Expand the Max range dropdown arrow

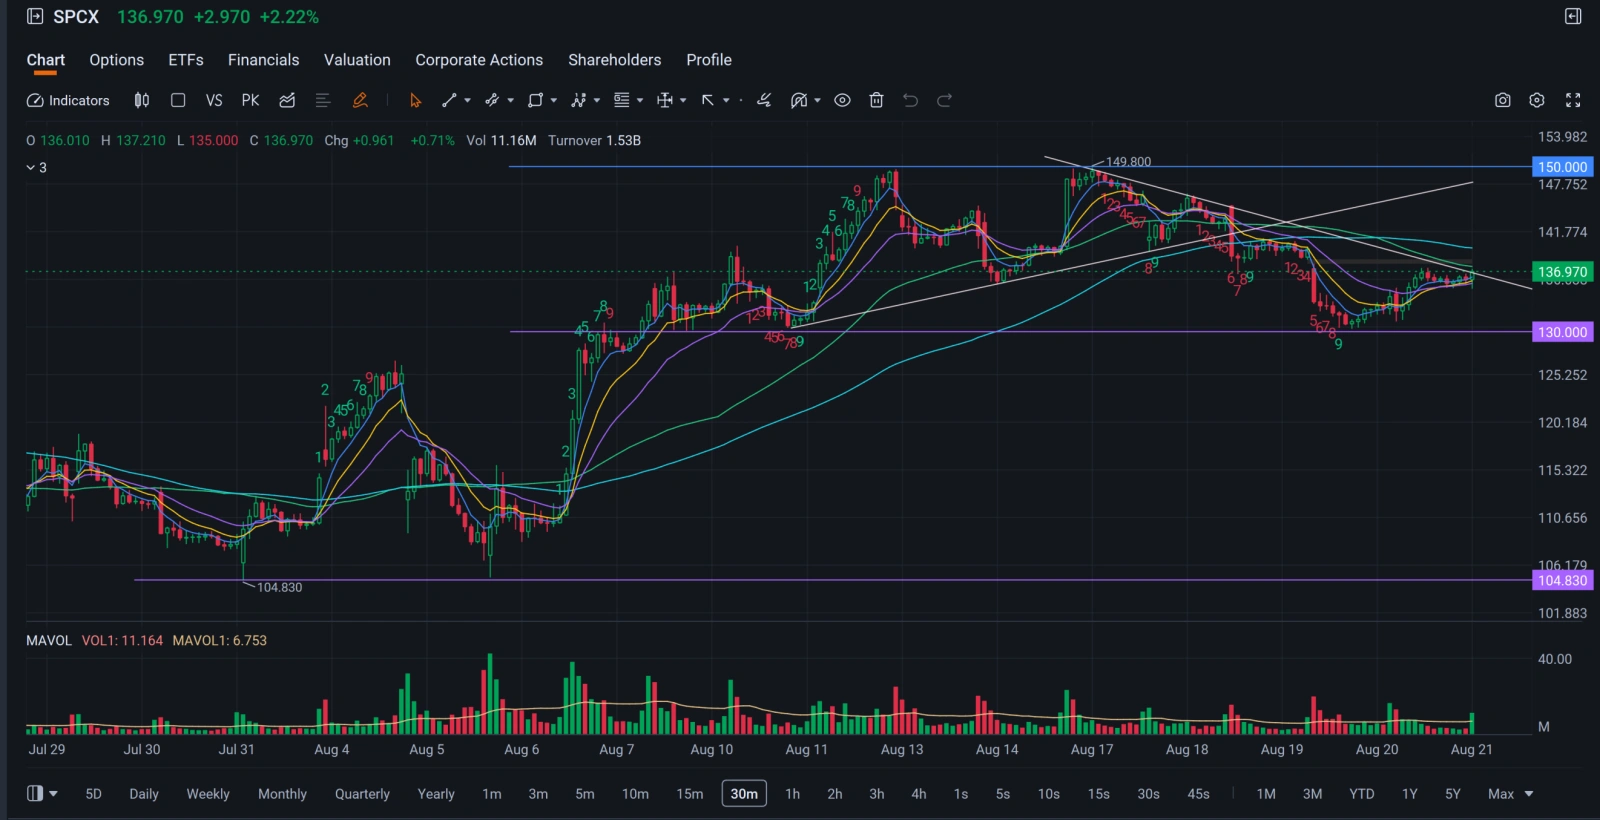click(x=1528, y=794)
